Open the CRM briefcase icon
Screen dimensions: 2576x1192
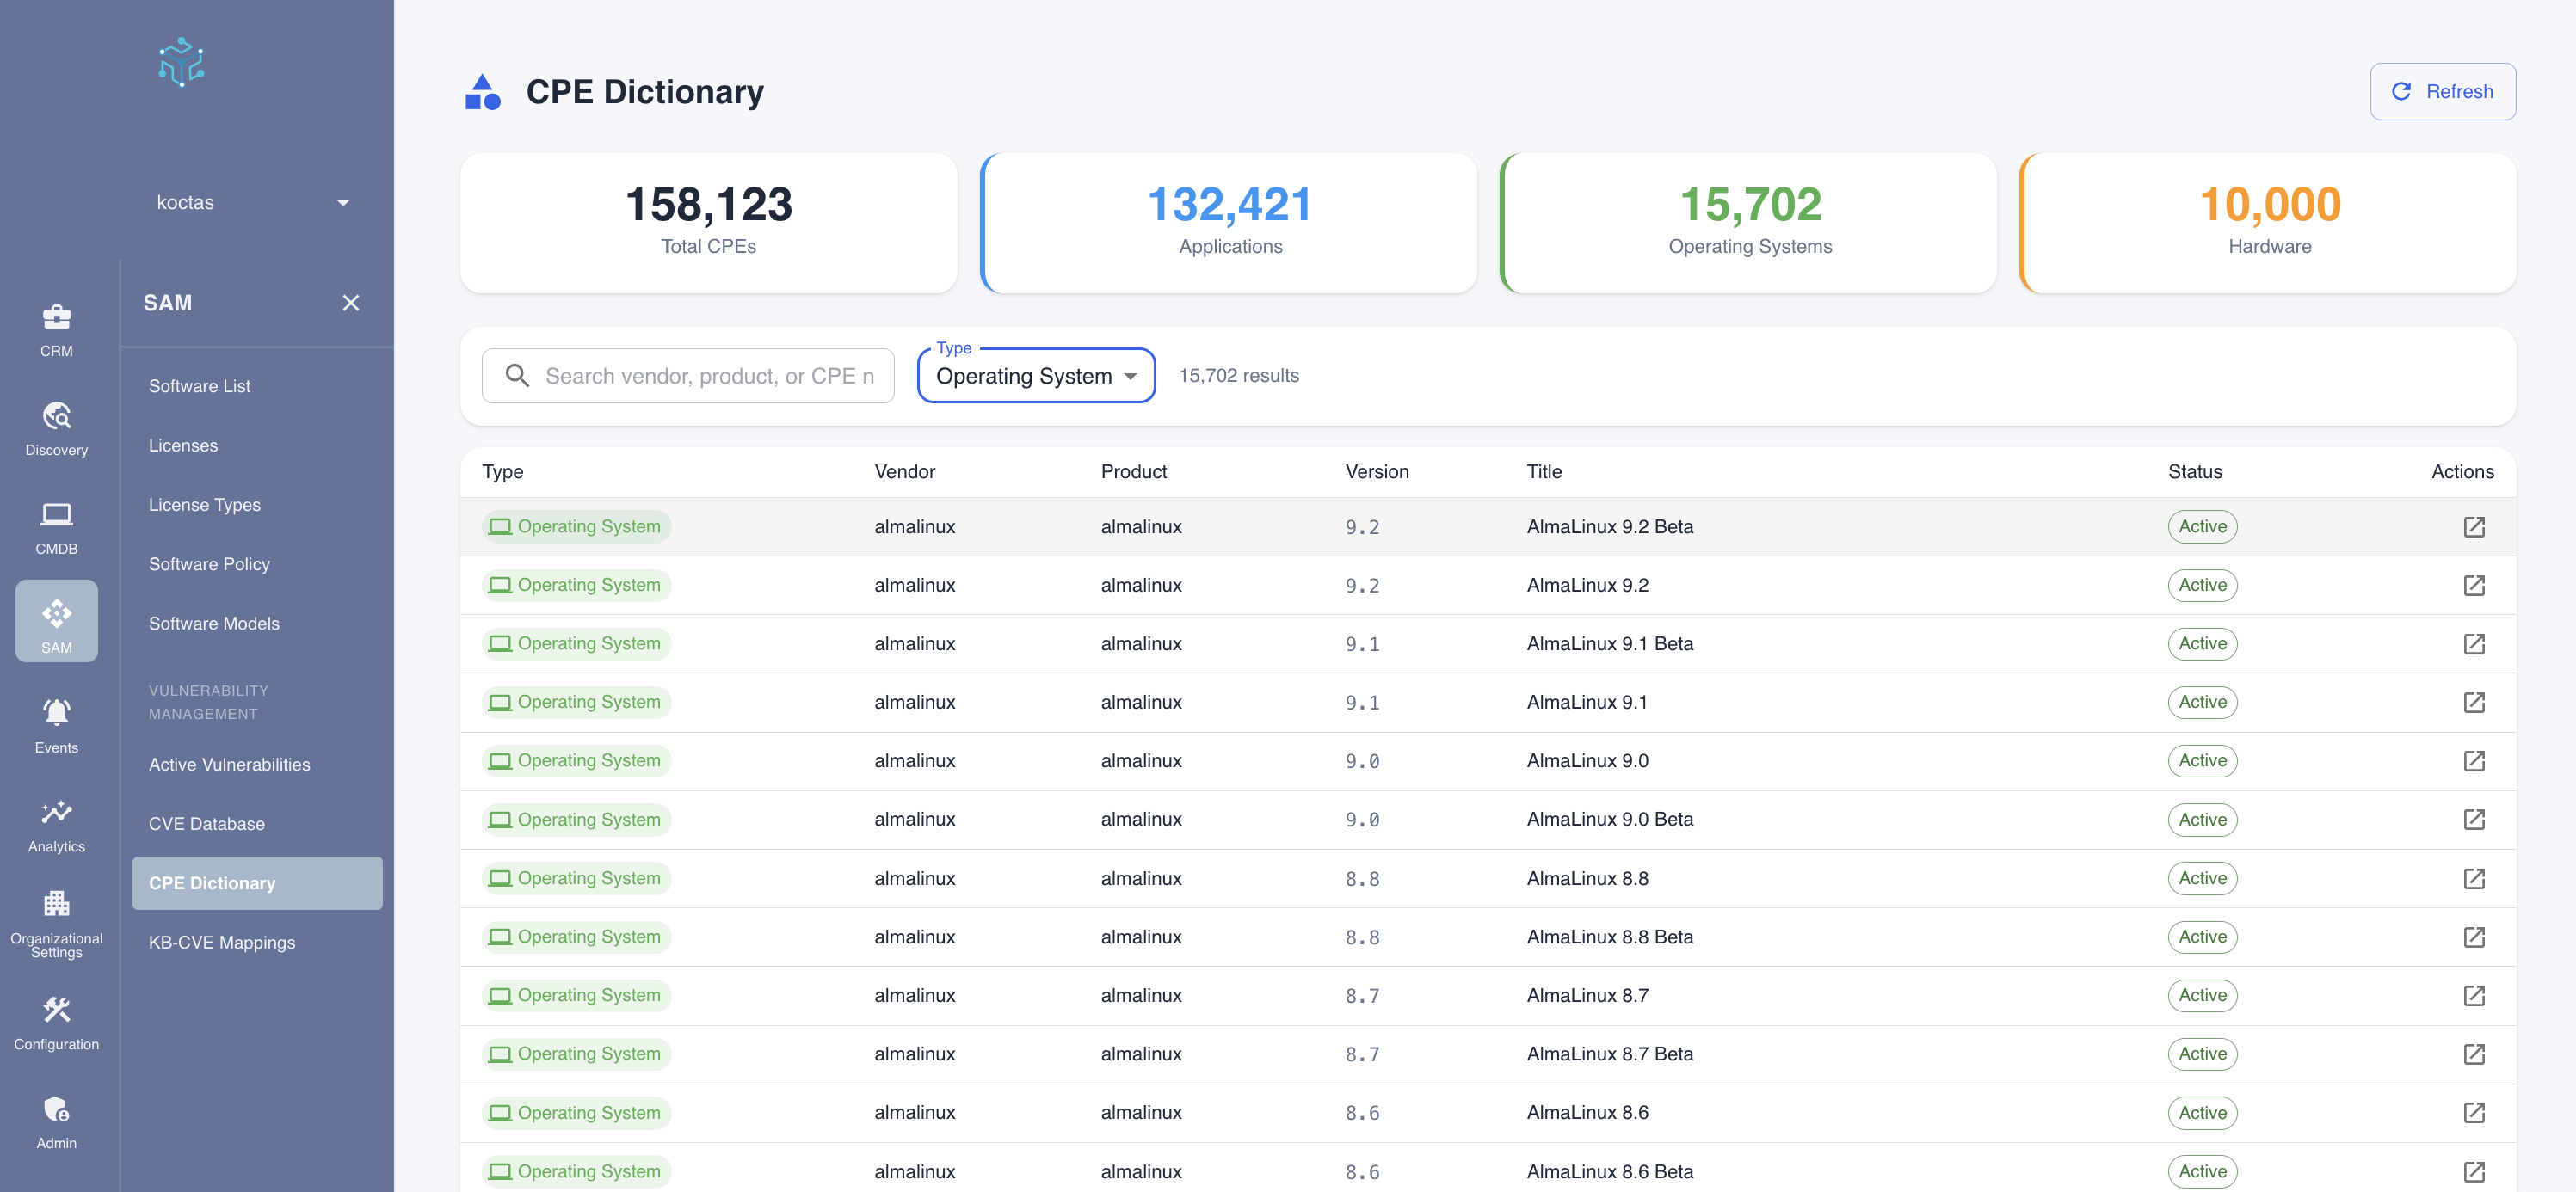(x=56, y=318)
